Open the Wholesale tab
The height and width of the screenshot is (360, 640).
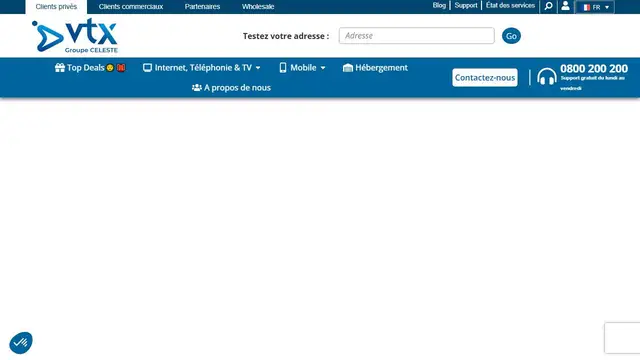tap(258, 7)
